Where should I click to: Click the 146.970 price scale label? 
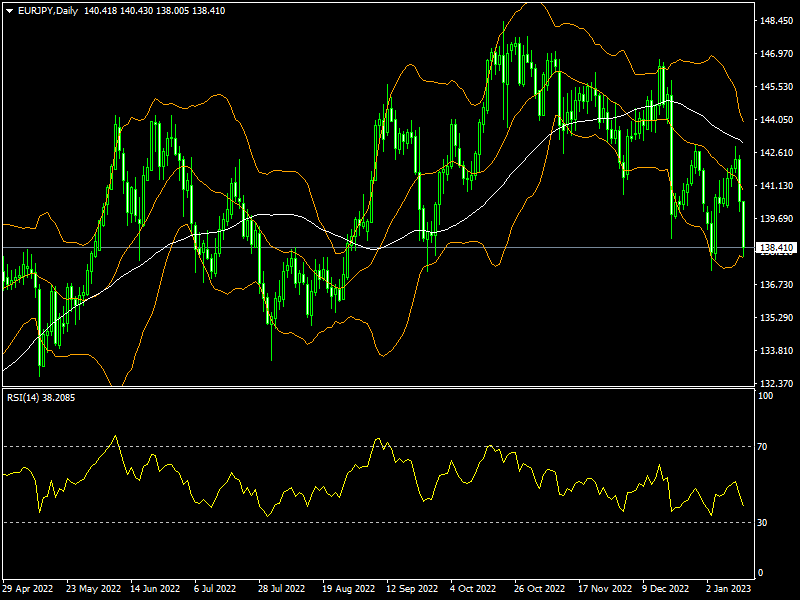[777, 54]
